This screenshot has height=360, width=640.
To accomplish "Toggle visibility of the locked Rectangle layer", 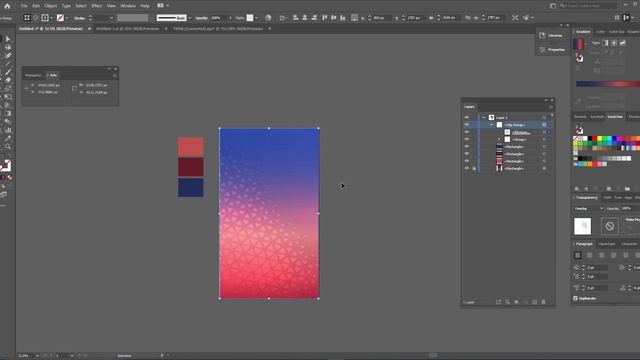I will (467, 168).
